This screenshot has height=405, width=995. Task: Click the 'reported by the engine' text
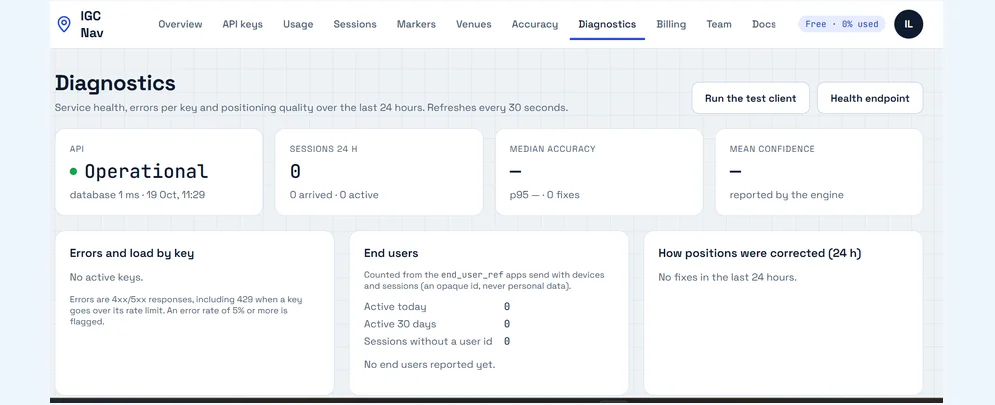[x=786, y=195]
